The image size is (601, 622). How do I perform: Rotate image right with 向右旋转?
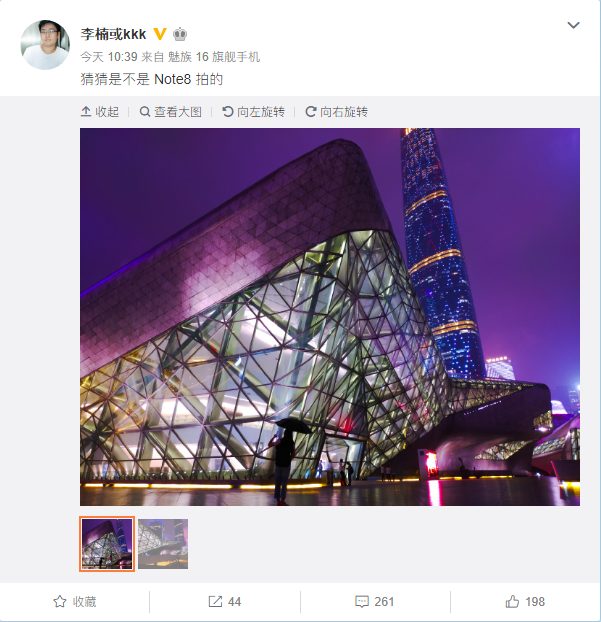tap(336, 112)
